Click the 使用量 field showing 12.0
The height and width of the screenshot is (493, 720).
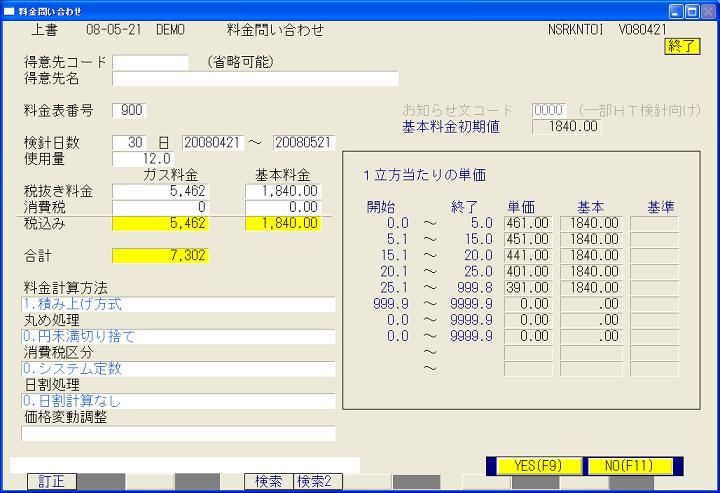pos(142,159)
